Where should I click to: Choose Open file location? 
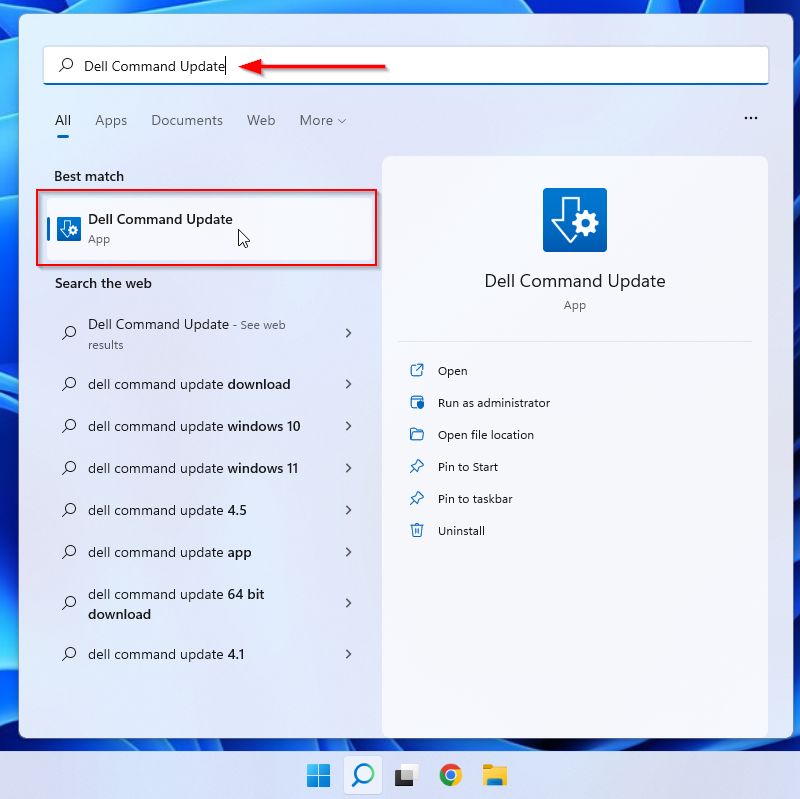pos(485,435)
